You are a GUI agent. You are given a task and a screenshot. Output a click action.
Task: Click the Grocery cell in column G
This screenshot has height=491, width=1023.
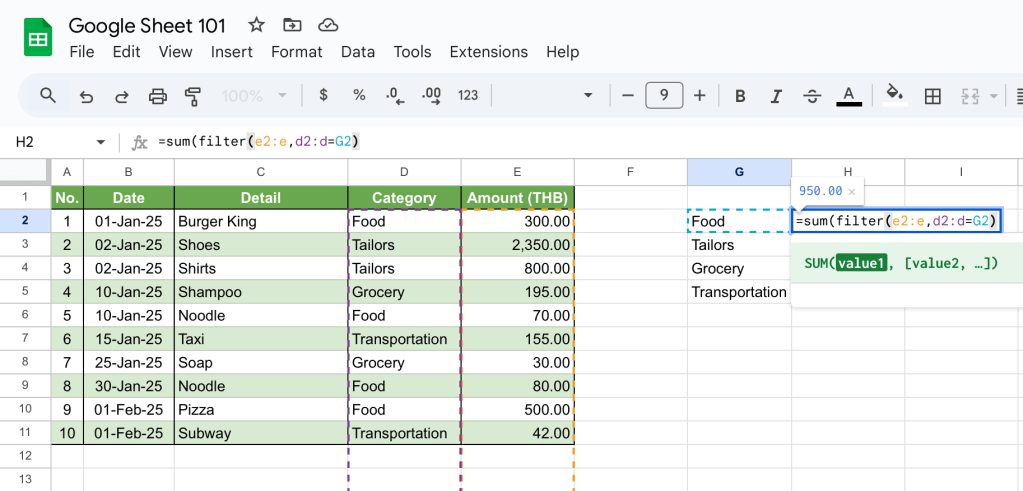coord(739,269)
